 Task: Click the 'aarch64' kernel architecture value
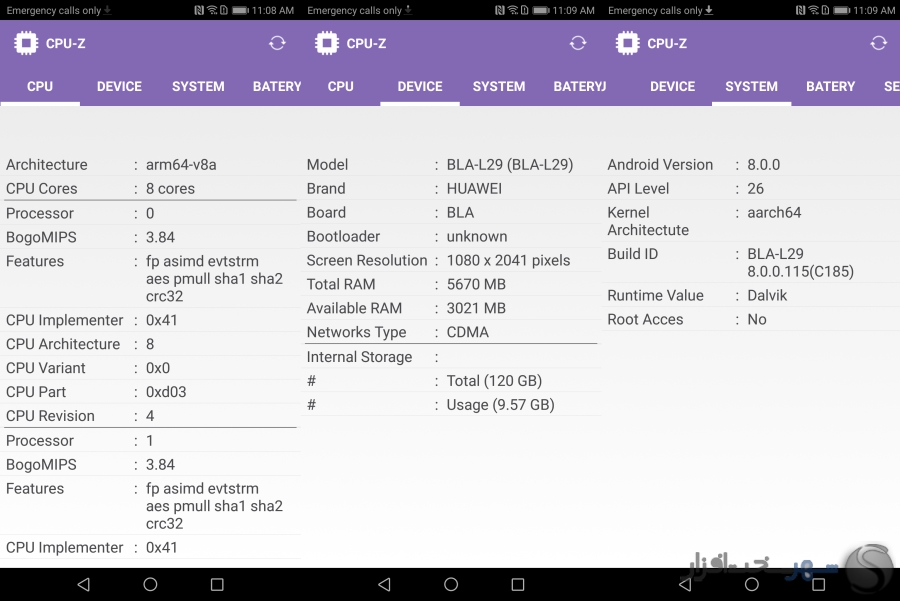774,213
